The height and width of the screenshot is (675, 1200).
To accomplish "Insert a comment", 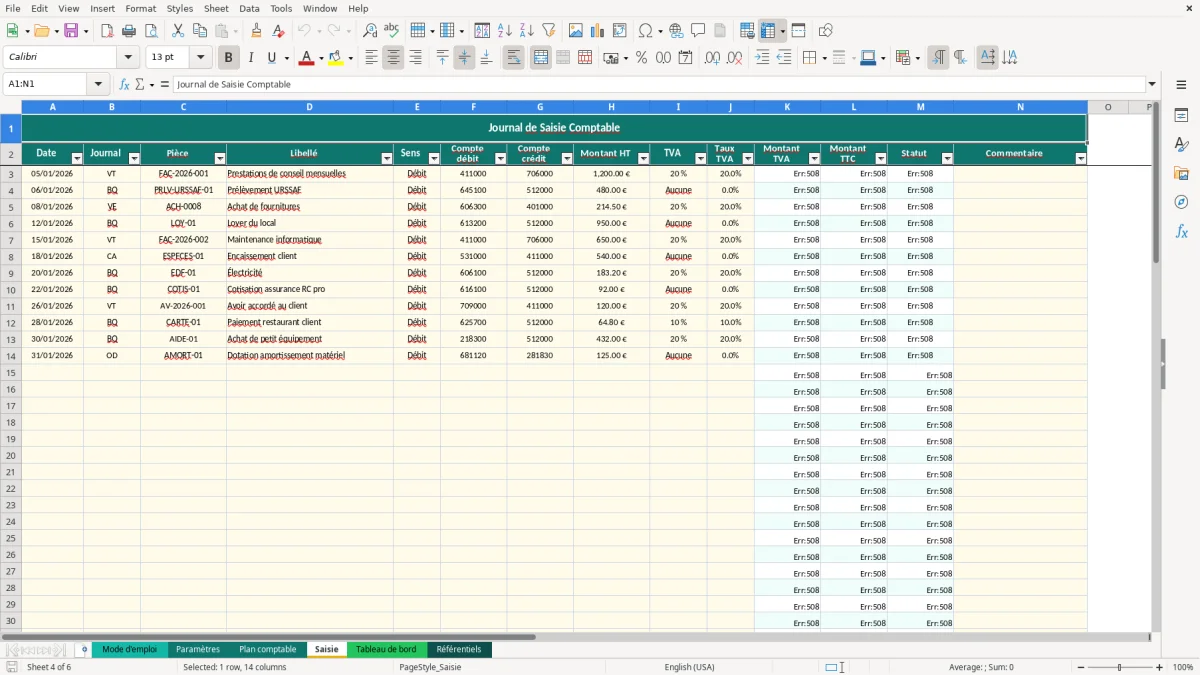I will tap(698, 31).
